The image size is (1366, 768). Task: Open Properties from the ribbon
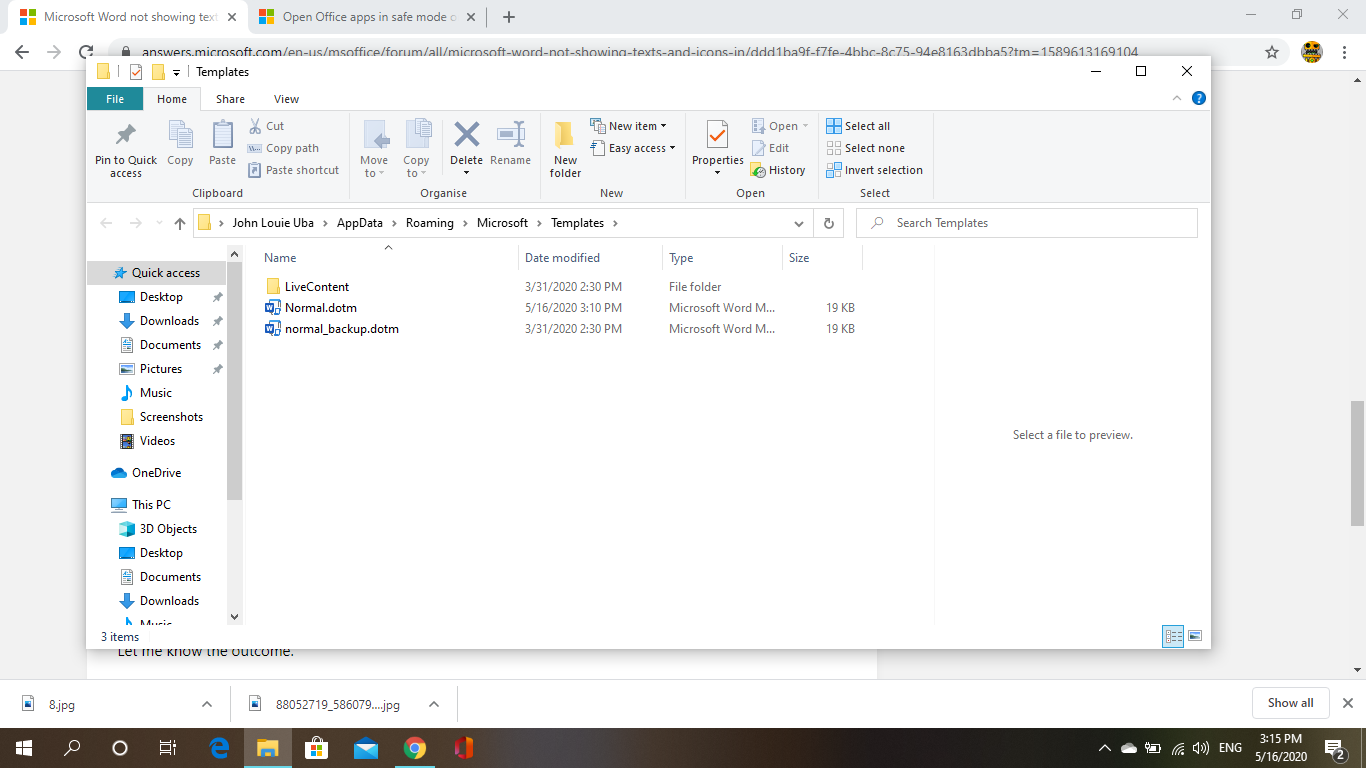(x=718, y=148)
